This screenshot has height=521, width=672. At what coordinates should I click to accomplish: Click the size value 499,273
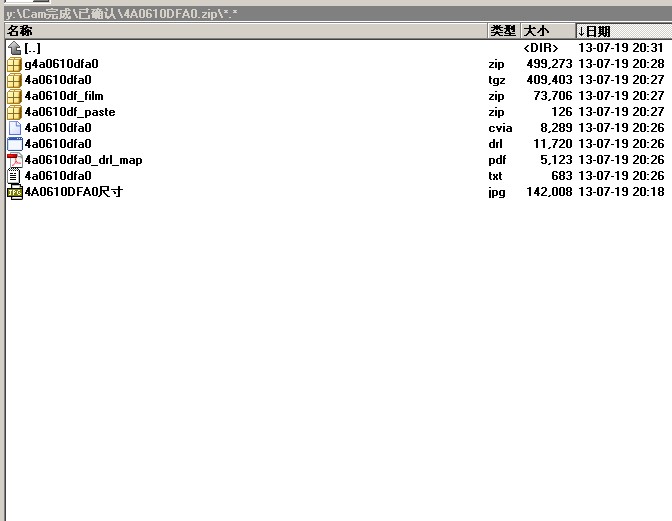[x=549, y=64]
